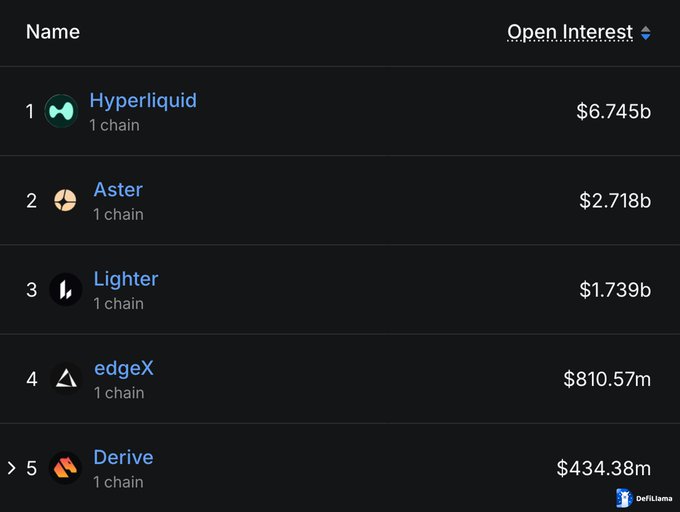Expand the Derive row with the chevron
The width and height of the screenshot is (680, 512).
[12, 468]
